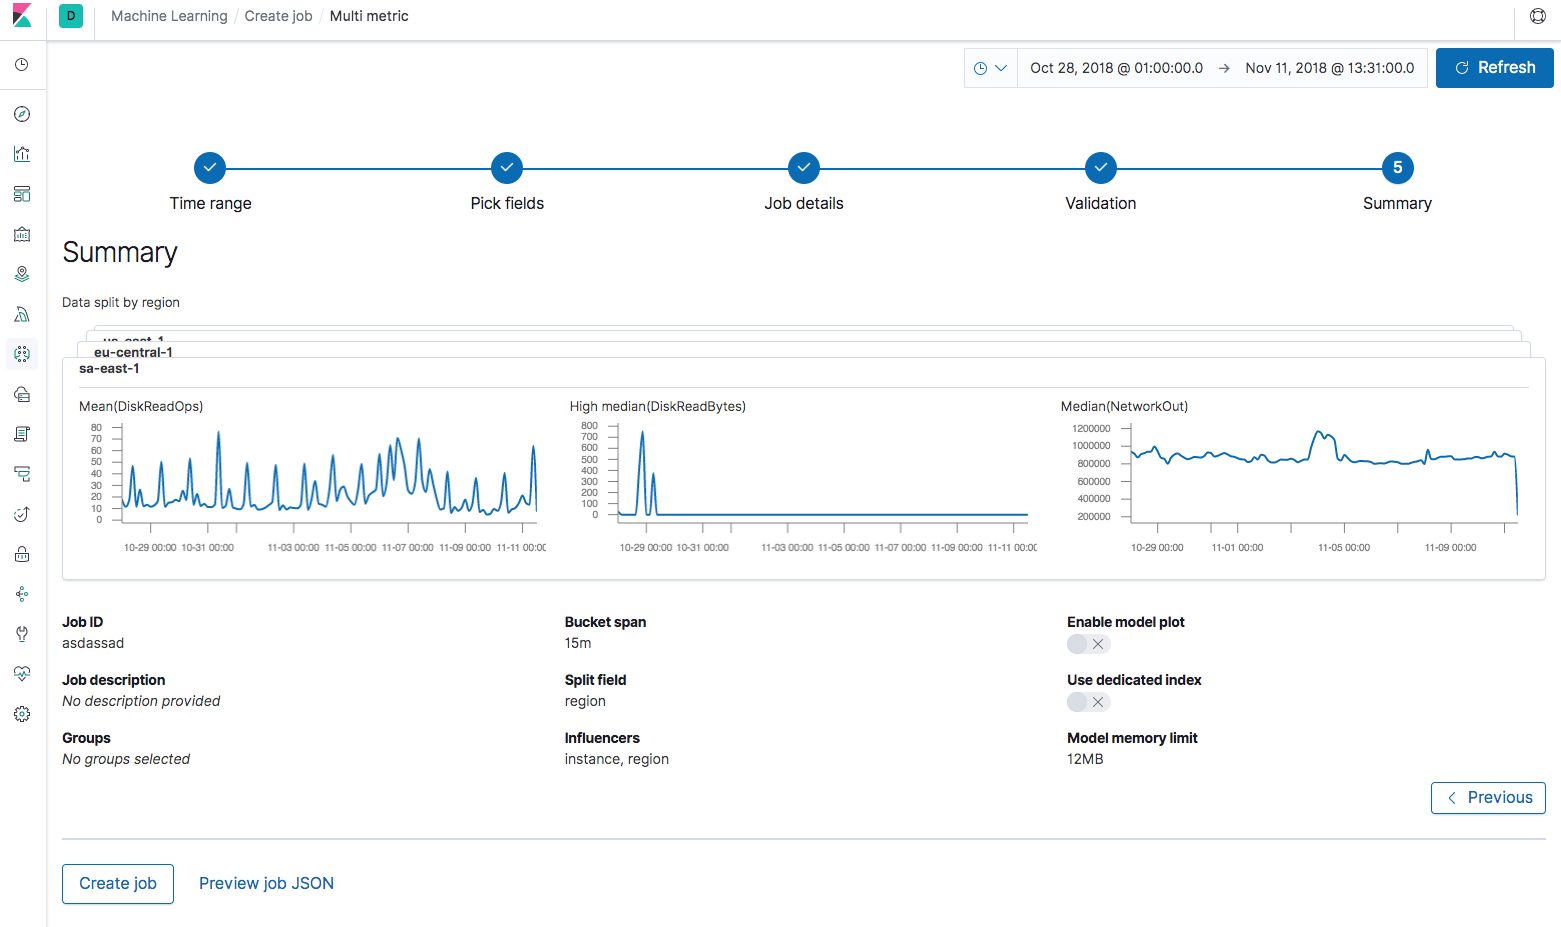This screenshot has height=927, width=1561.
Task: Click the Previous button
Action: click(x=1488, y=798)
